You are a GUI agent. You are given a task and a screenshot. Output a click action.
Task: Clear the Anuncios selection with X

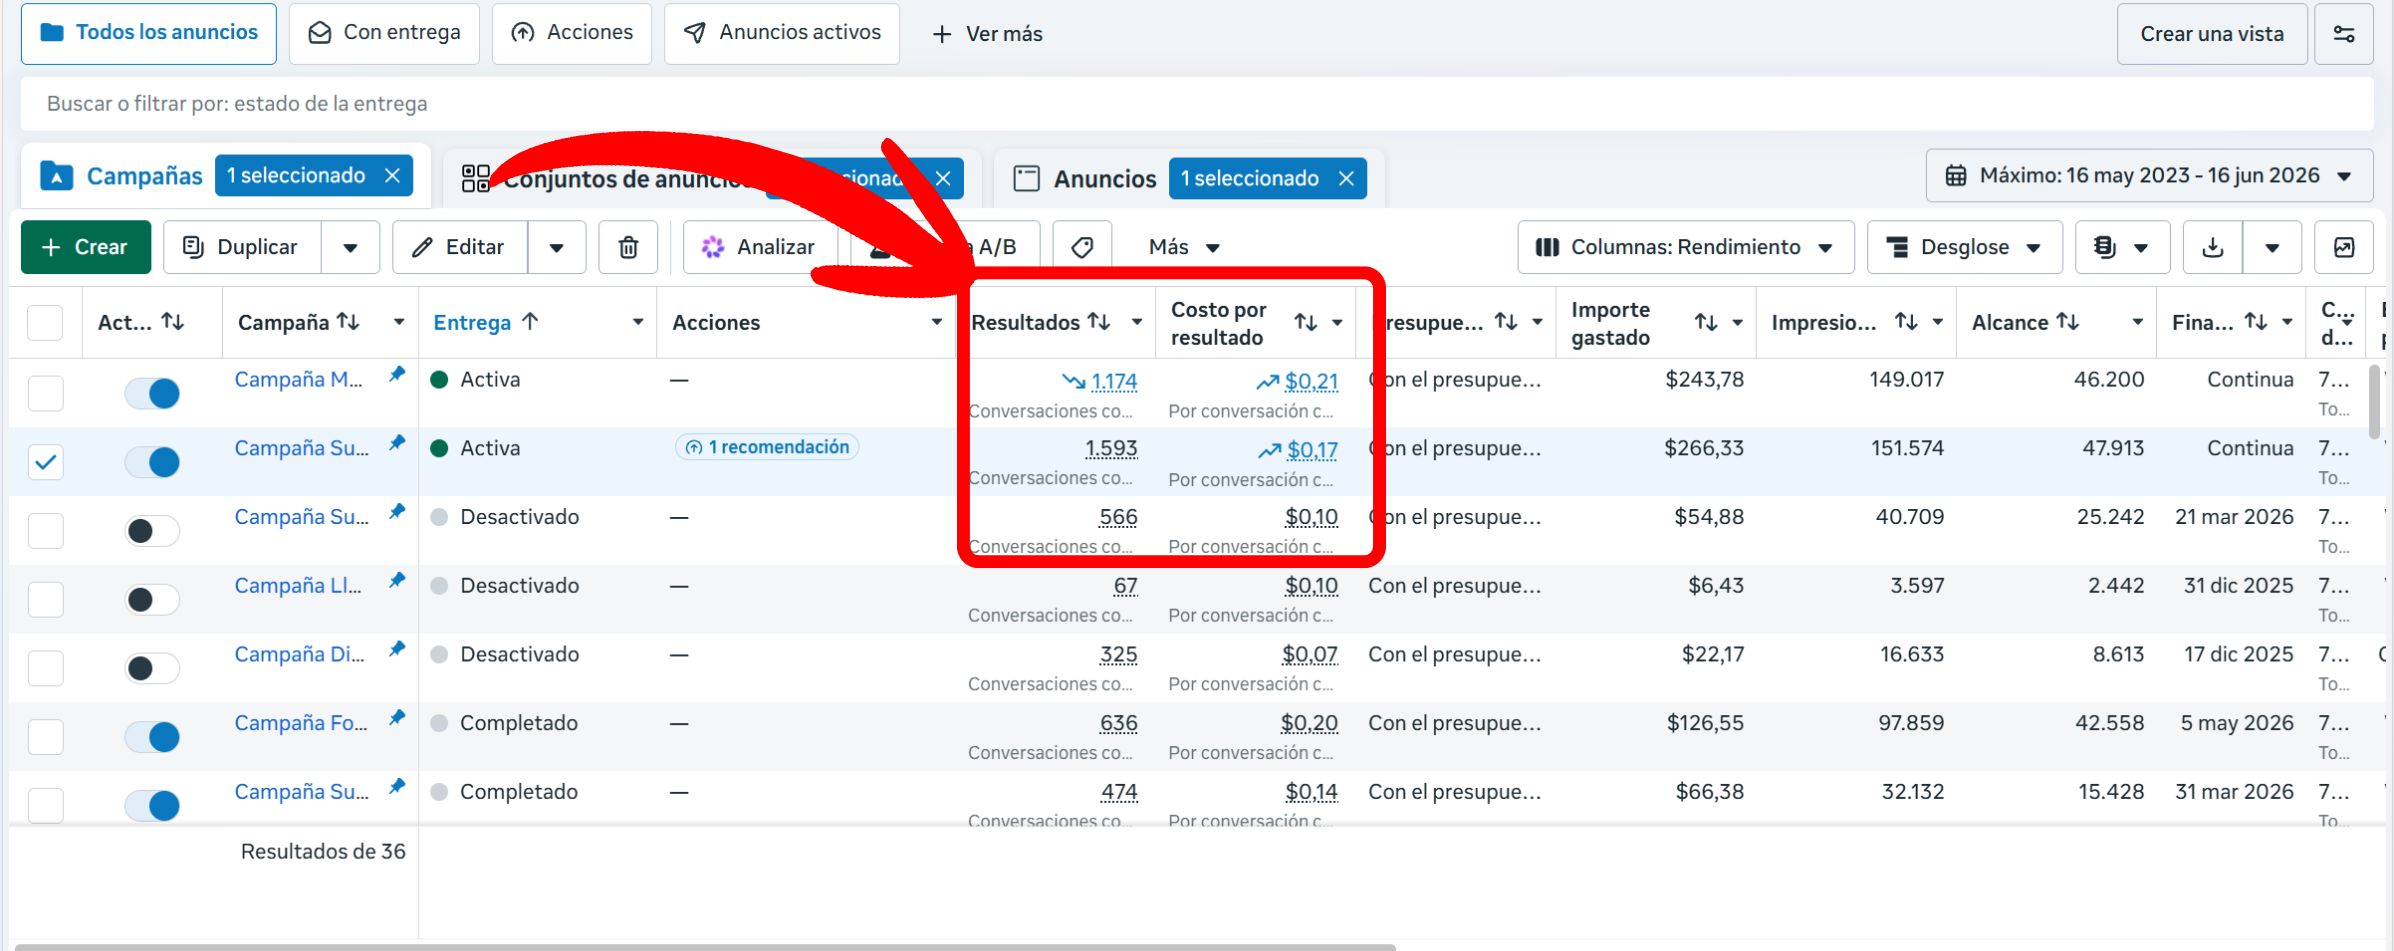(x=1346, y=178)
